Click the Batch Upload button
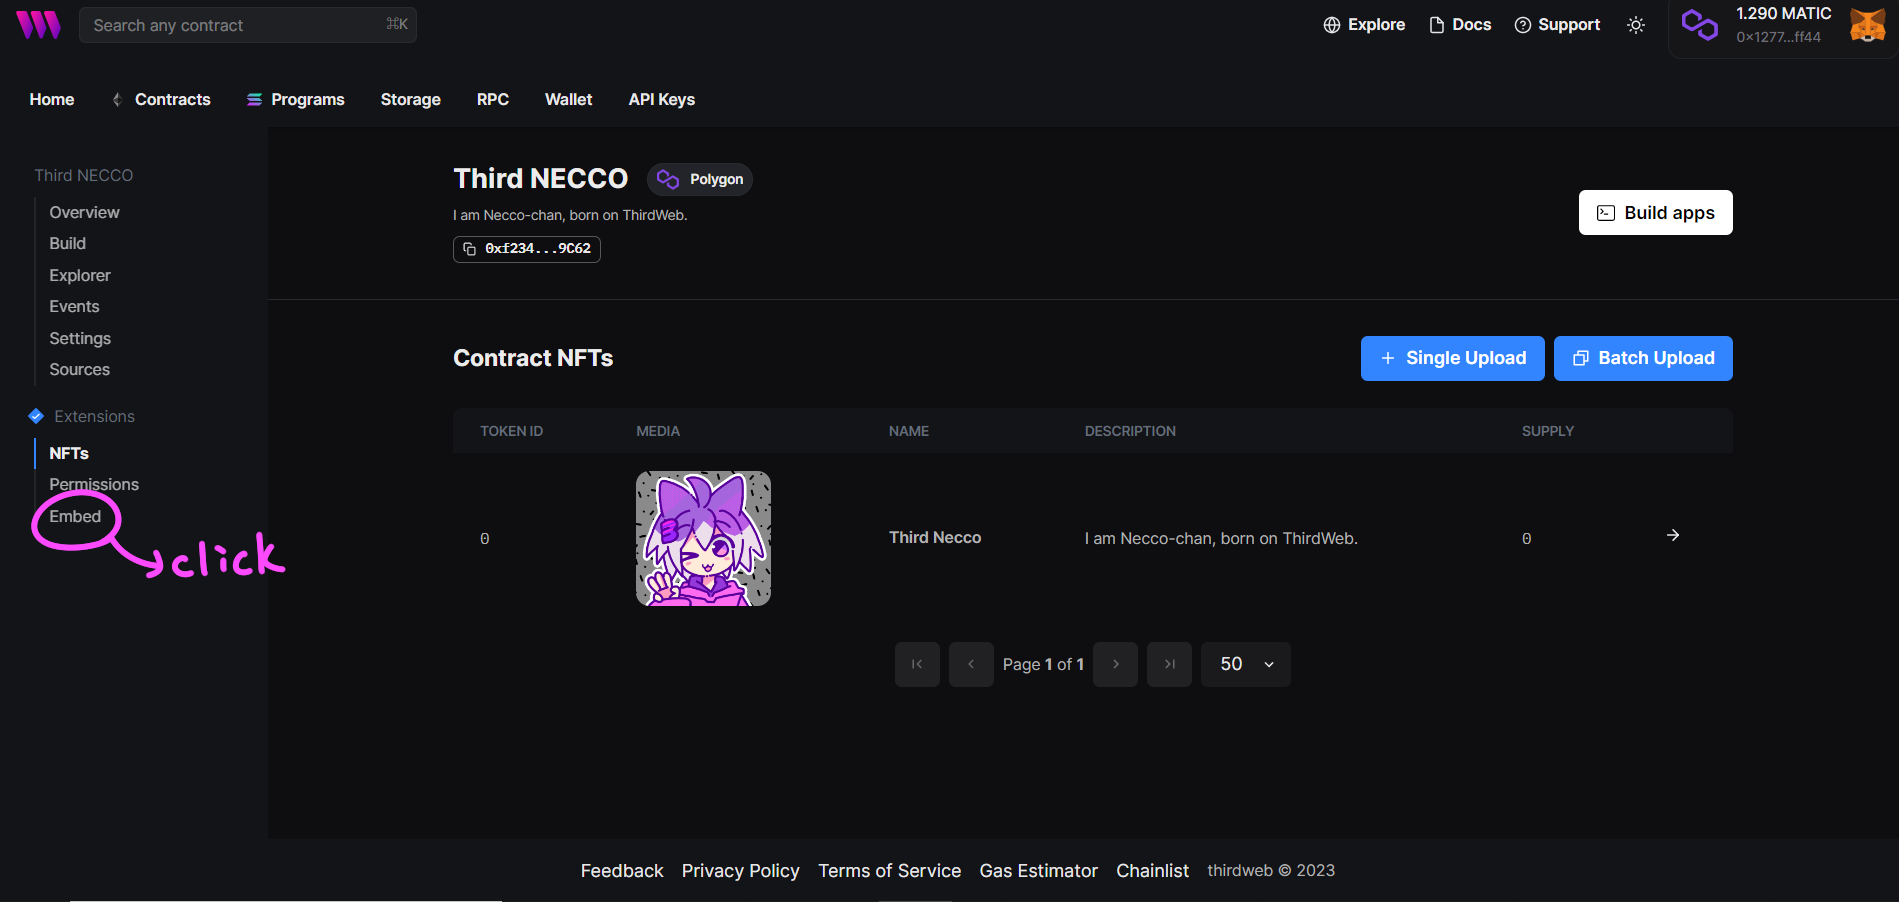 1643,358
